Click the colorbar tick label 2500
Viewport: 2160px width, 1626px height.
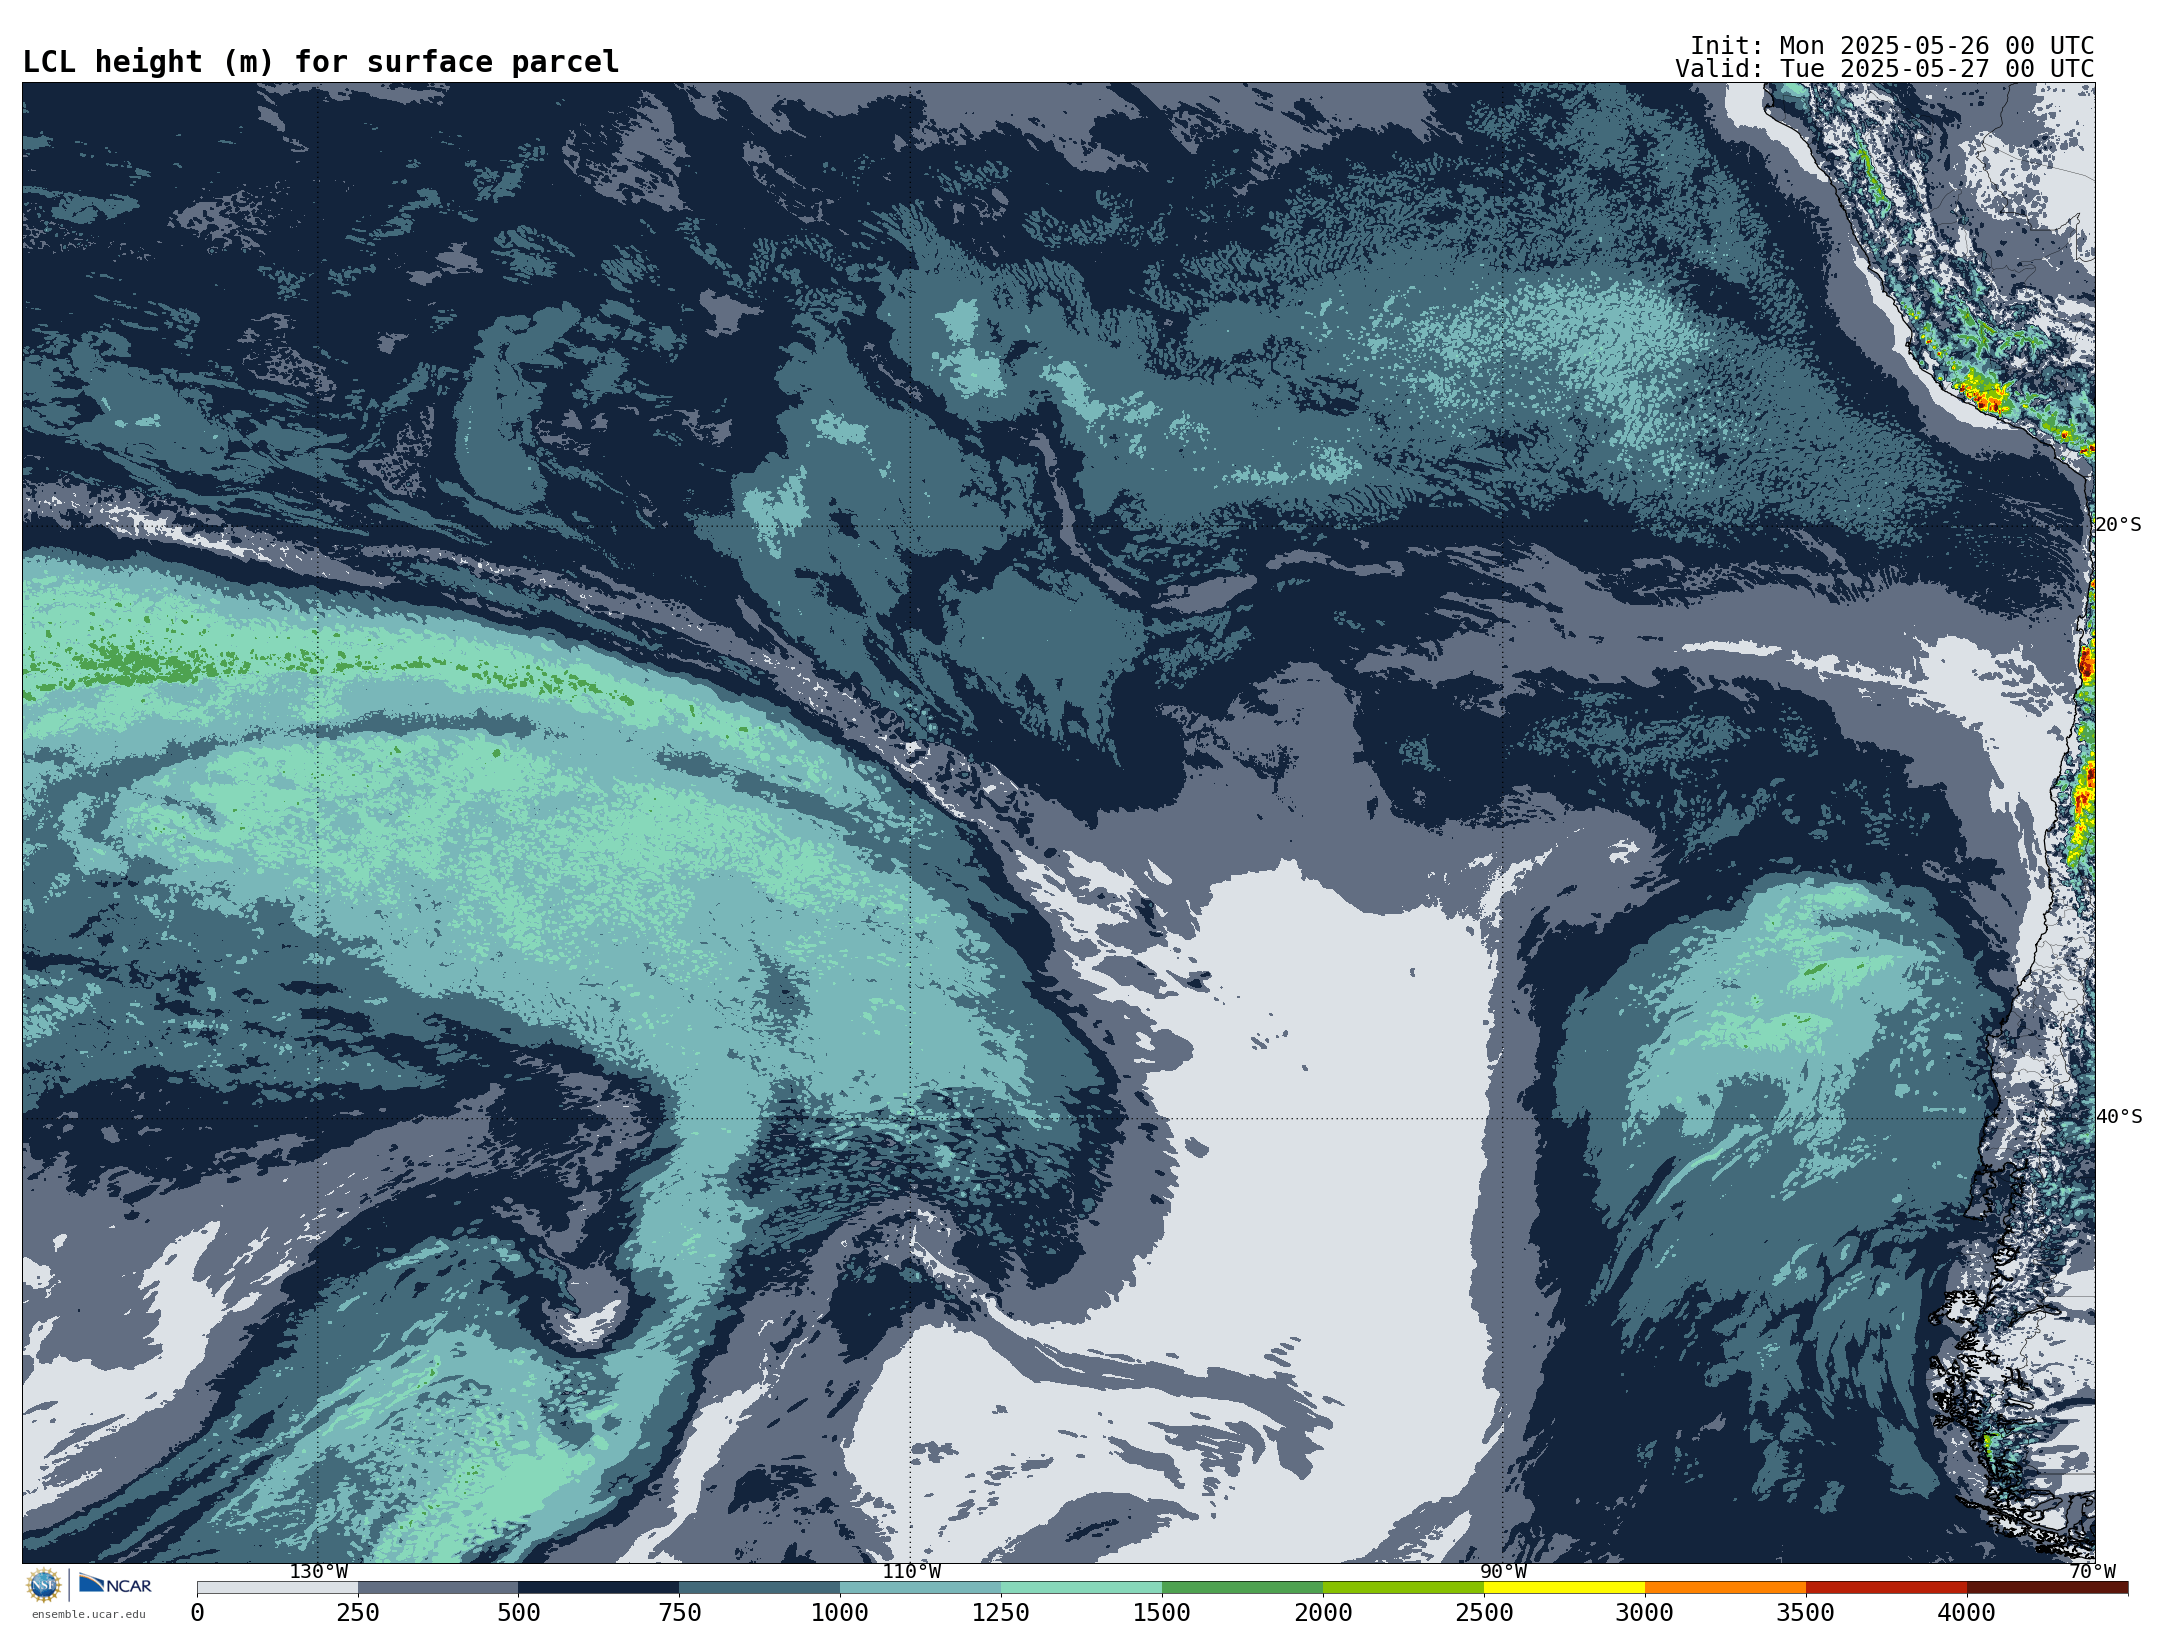tap(1484, 1613)
